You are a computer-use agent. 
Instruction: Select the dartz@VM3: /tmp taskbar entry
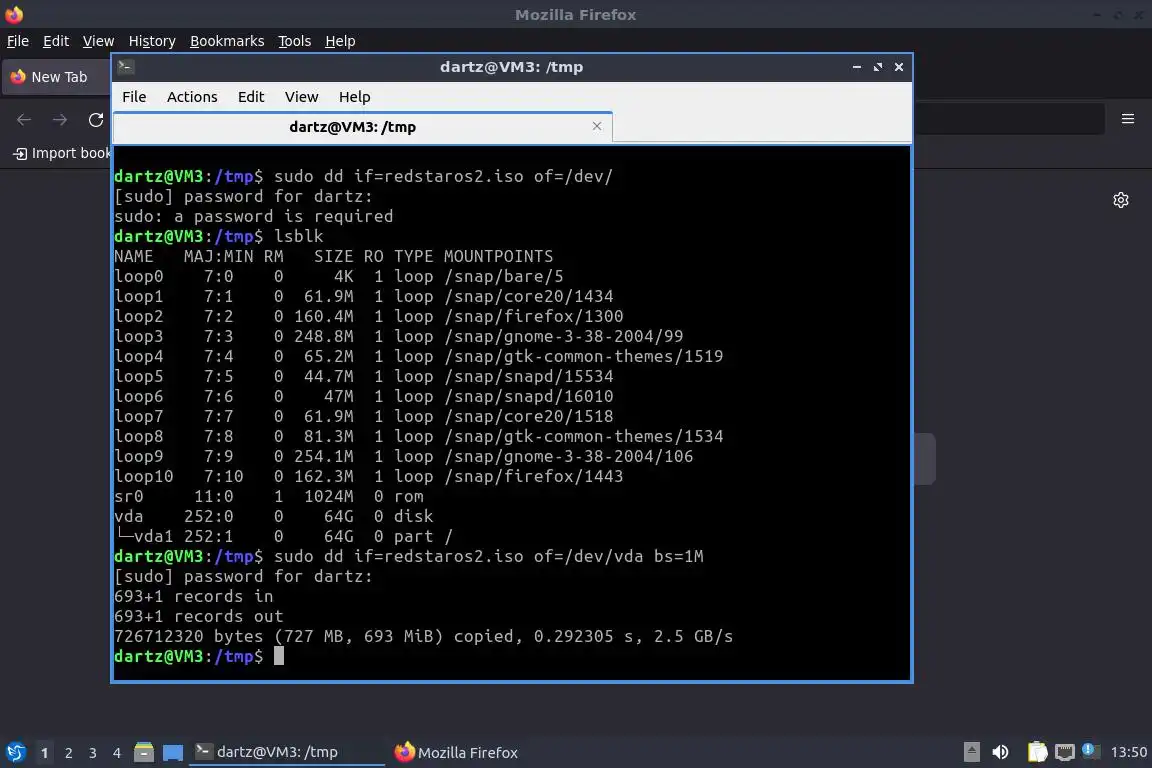pyautogui.click(x=287, y=752)
